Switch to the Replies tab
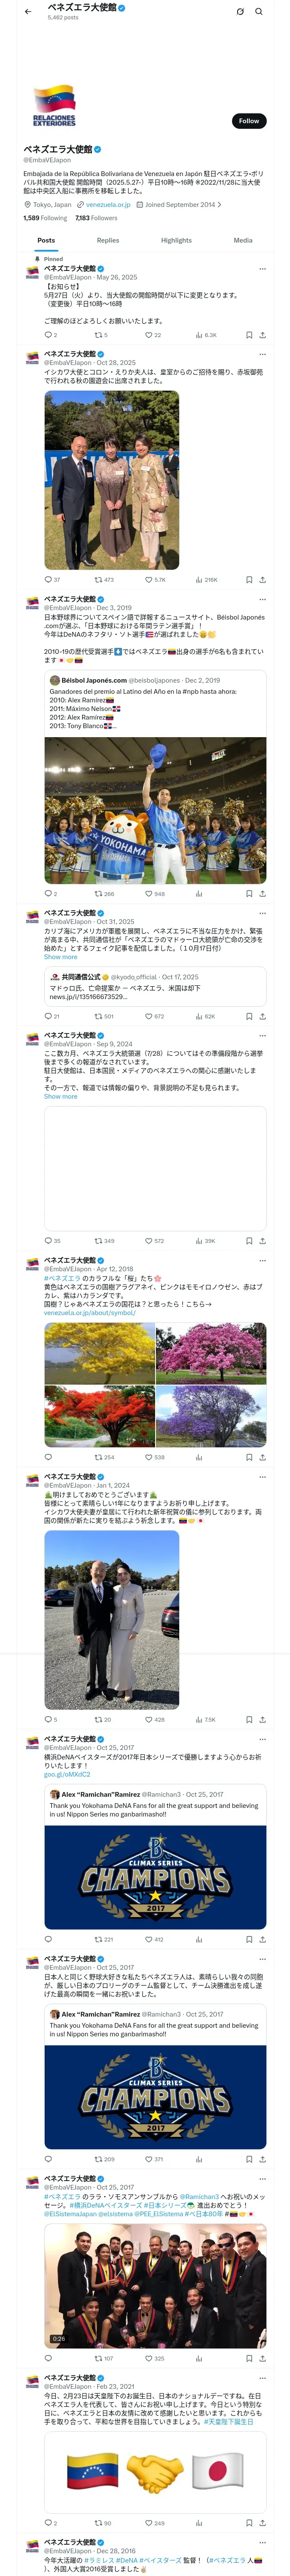 (x=108, y=240)
